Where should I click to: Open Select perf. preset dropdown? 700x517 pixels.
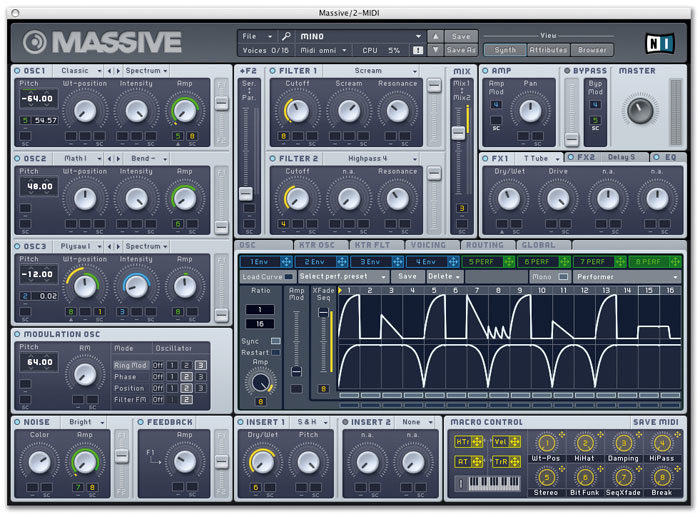tap(343, 277)
